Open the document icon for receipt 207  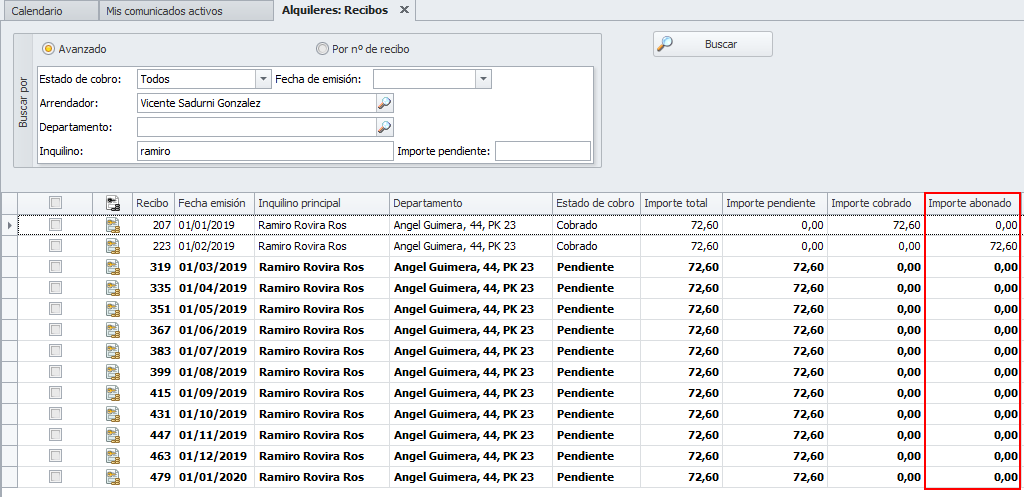click(113, 225)
